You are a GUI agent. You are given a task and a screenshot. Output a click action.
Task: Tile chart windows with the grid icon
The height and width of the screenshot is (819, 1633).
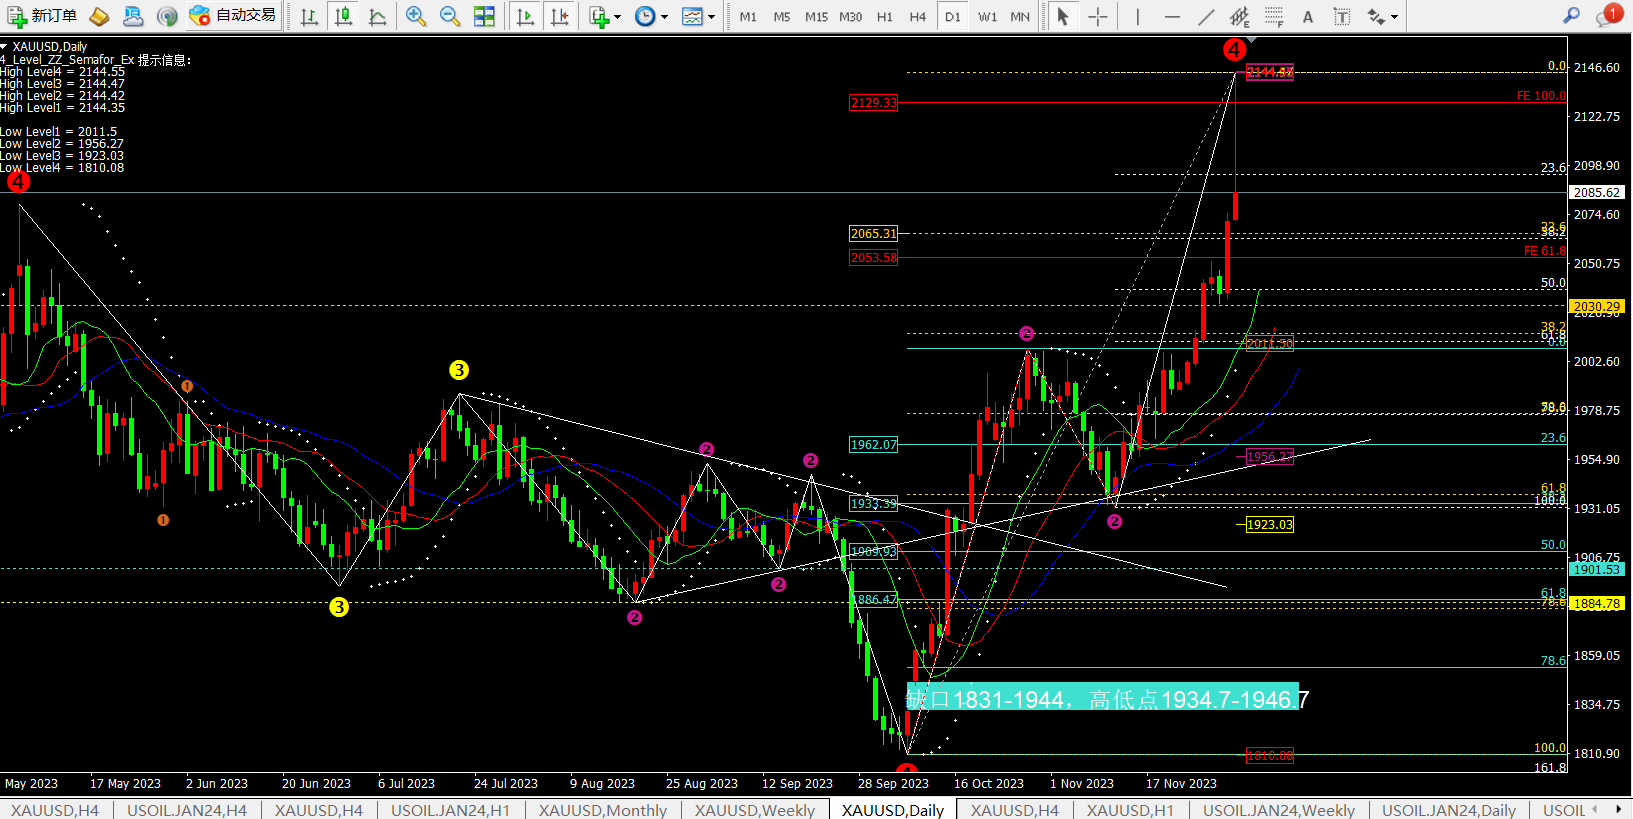(484, 16)
